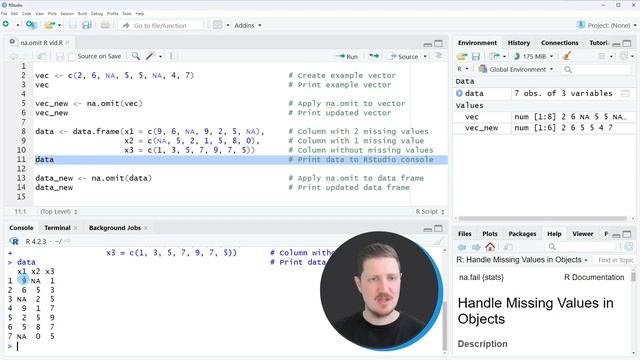The height and width of the screenshot is (360, 640).
Task: Click the refresh icon in Help pane
Action: [x=629, y=247]
